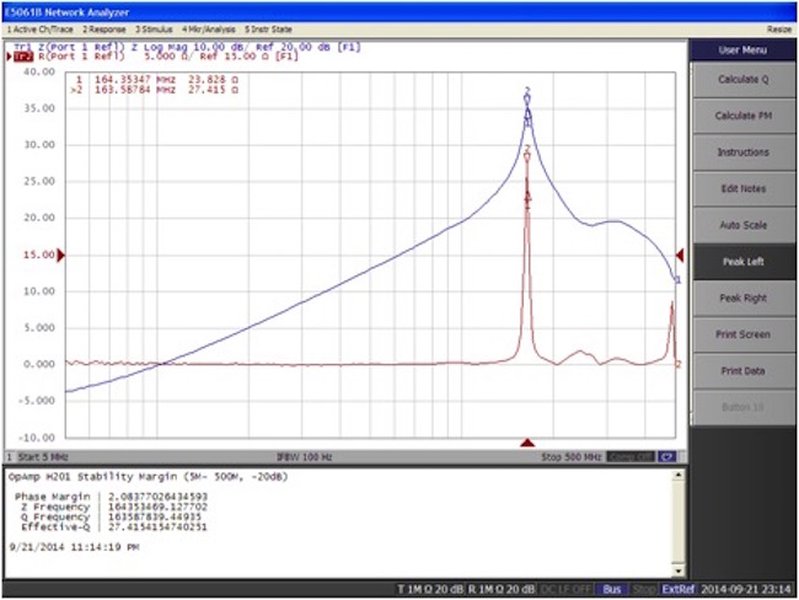
Task: Click the Q Frequency value in notes
Action: [x=155, y=517]
